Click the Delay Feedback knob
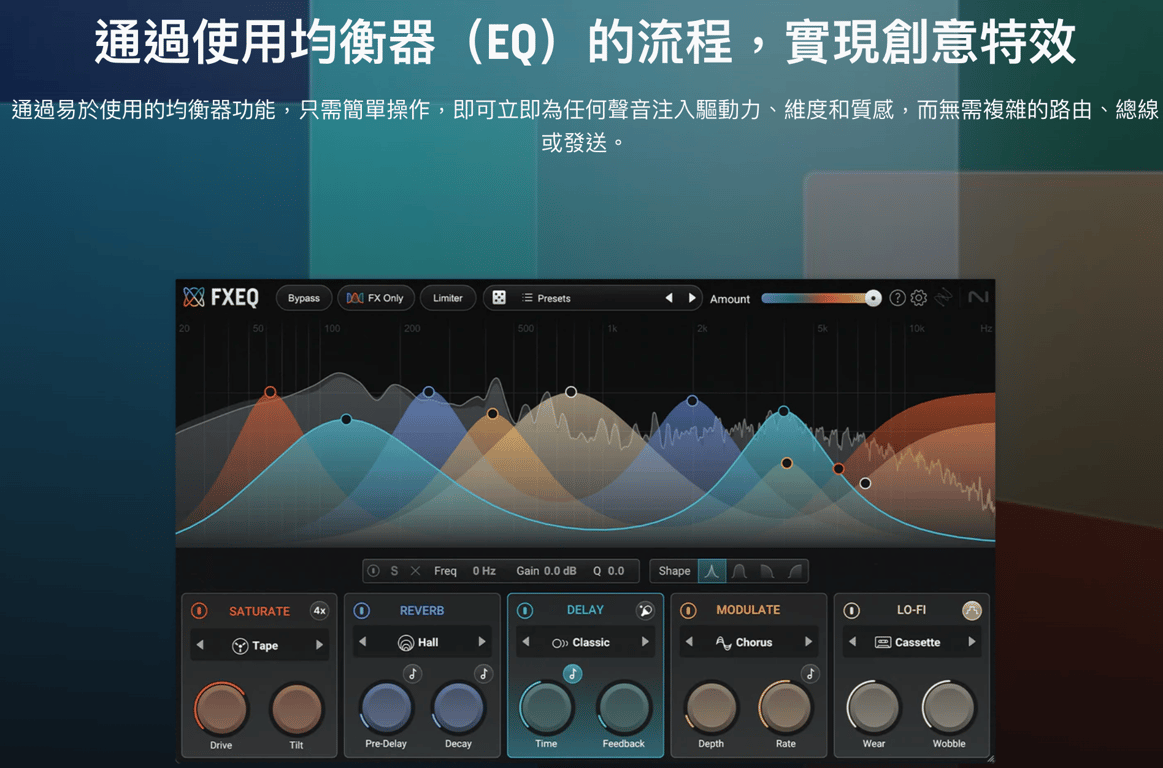 point(623,707)
